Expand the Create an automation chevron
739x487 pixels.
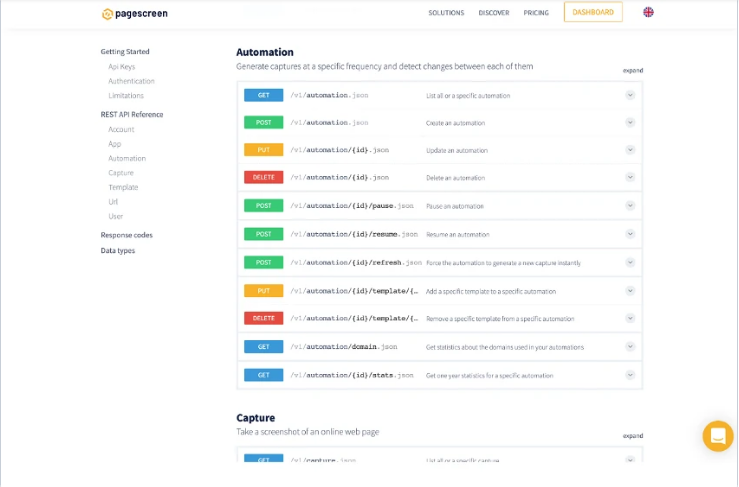click(630, 123)
